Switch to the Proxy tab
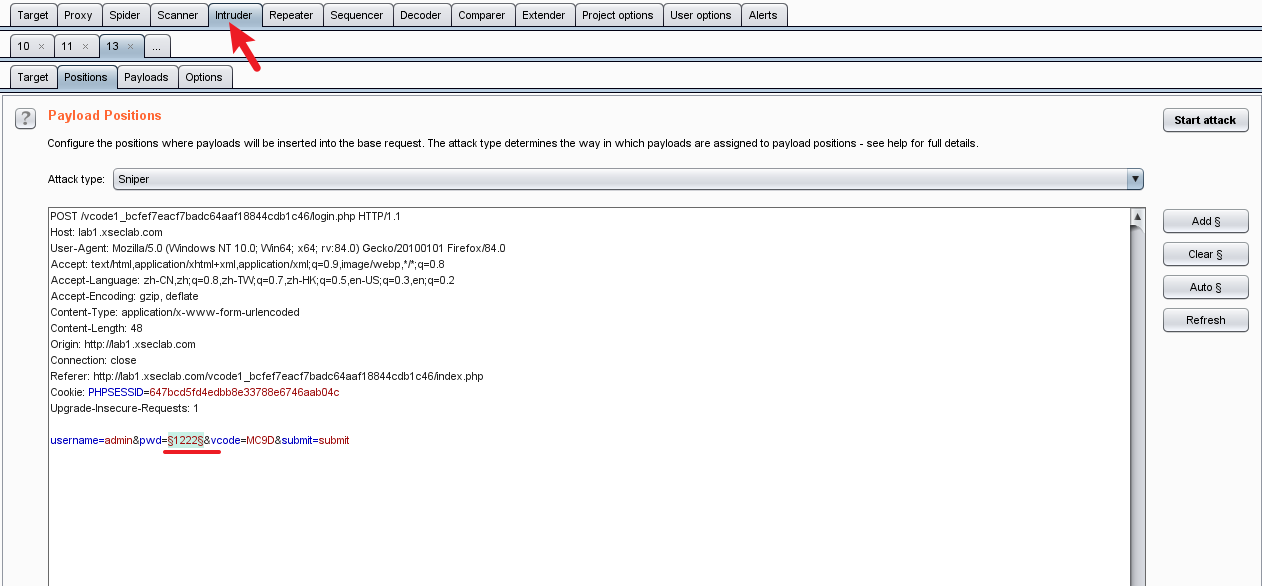This screenshot has width=1262, height=586. point(78,15)
